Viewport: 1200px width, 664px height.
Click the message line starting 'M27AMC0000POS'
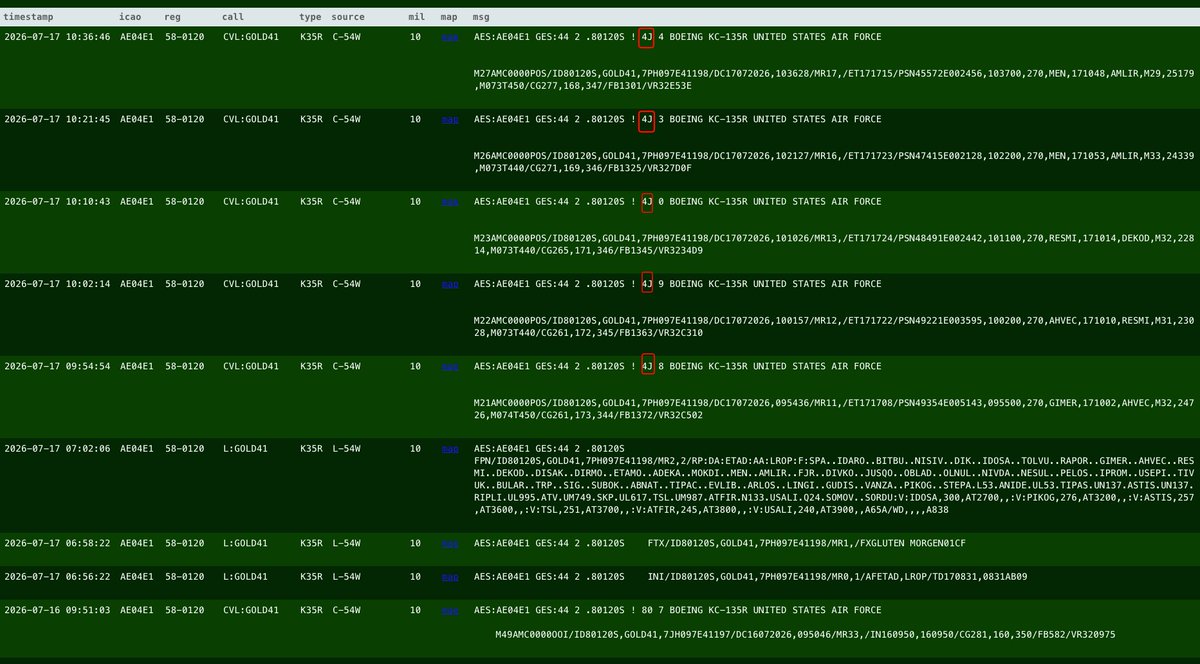click(834, 79)
